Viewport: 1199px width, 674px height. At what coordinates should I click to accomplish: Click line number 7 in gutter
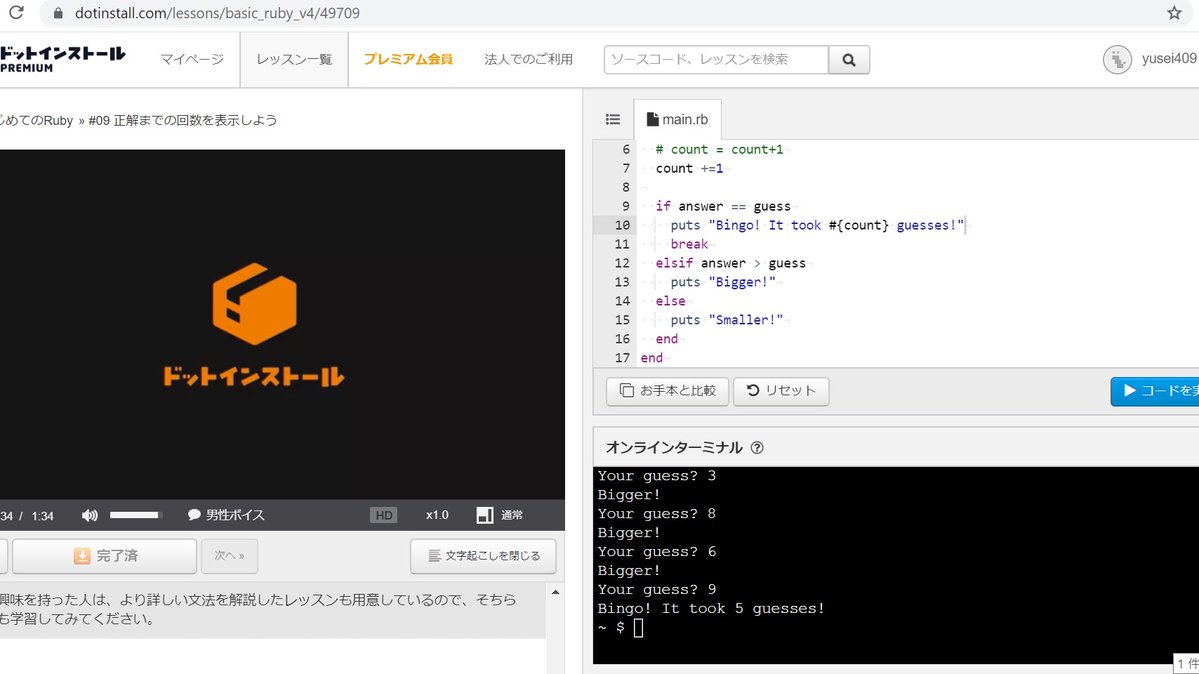pyautogui.click(x=626, y=168)
